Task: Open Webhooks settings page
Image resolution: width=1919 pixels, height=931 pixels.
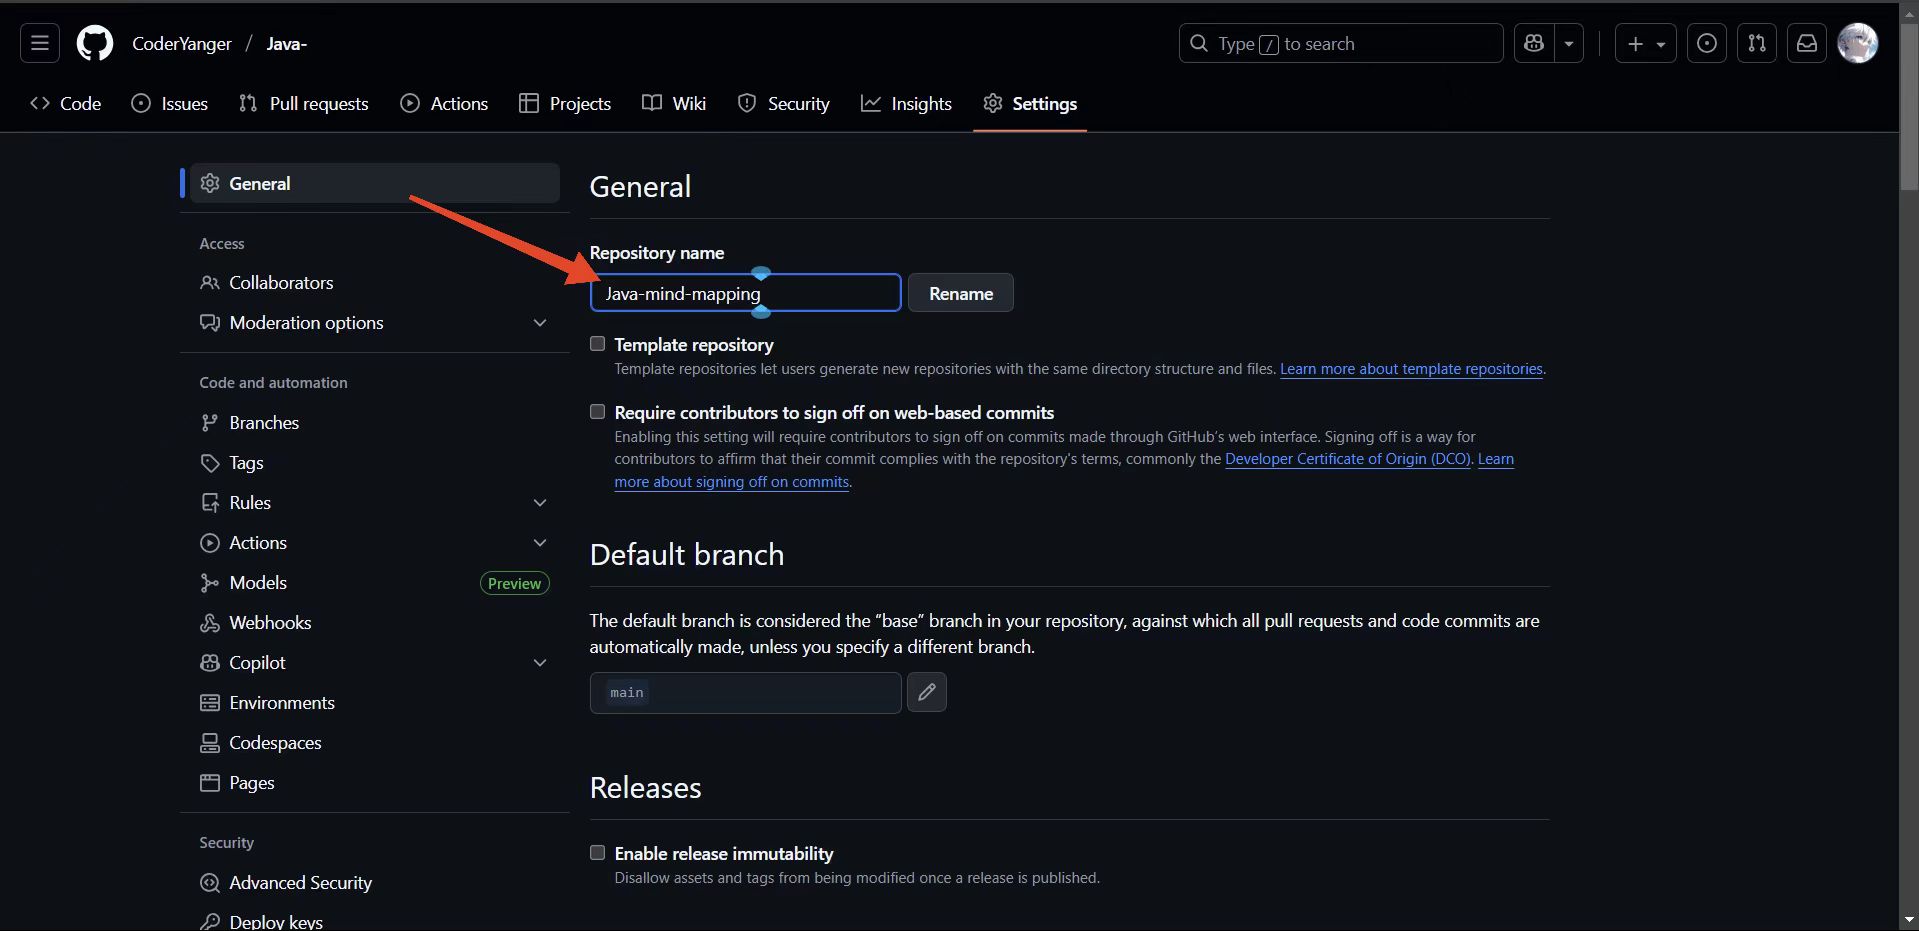Action: [x=375, y=623]
